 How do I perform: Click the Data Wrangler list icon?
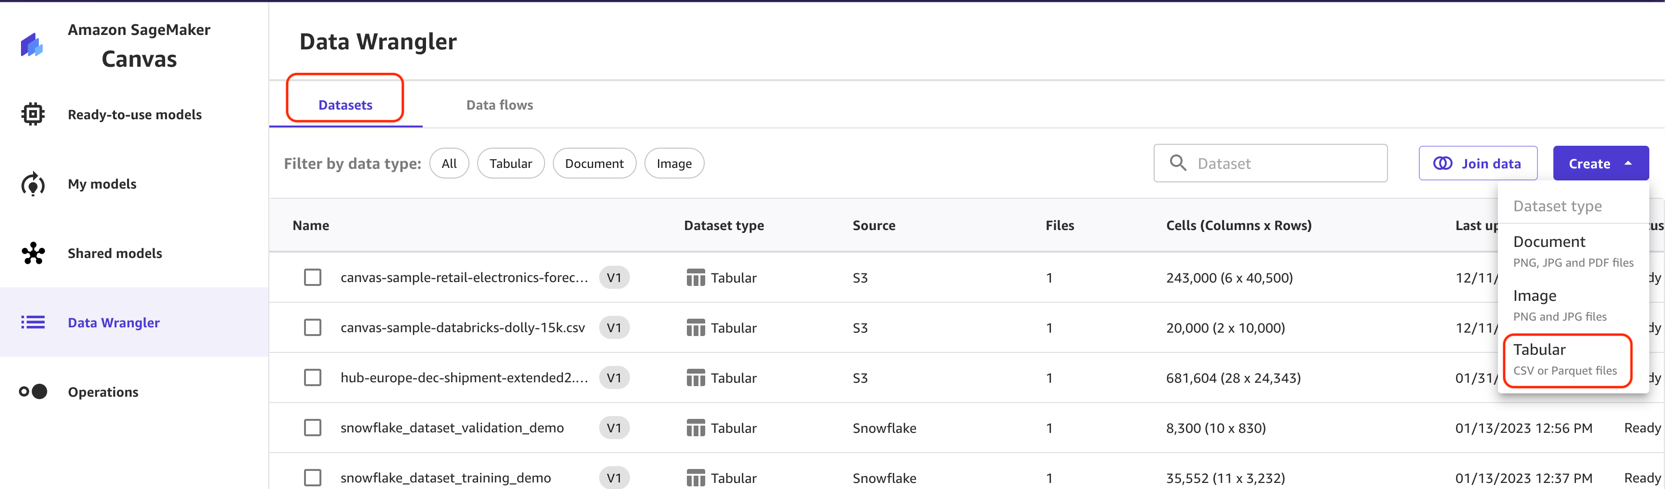33,322
